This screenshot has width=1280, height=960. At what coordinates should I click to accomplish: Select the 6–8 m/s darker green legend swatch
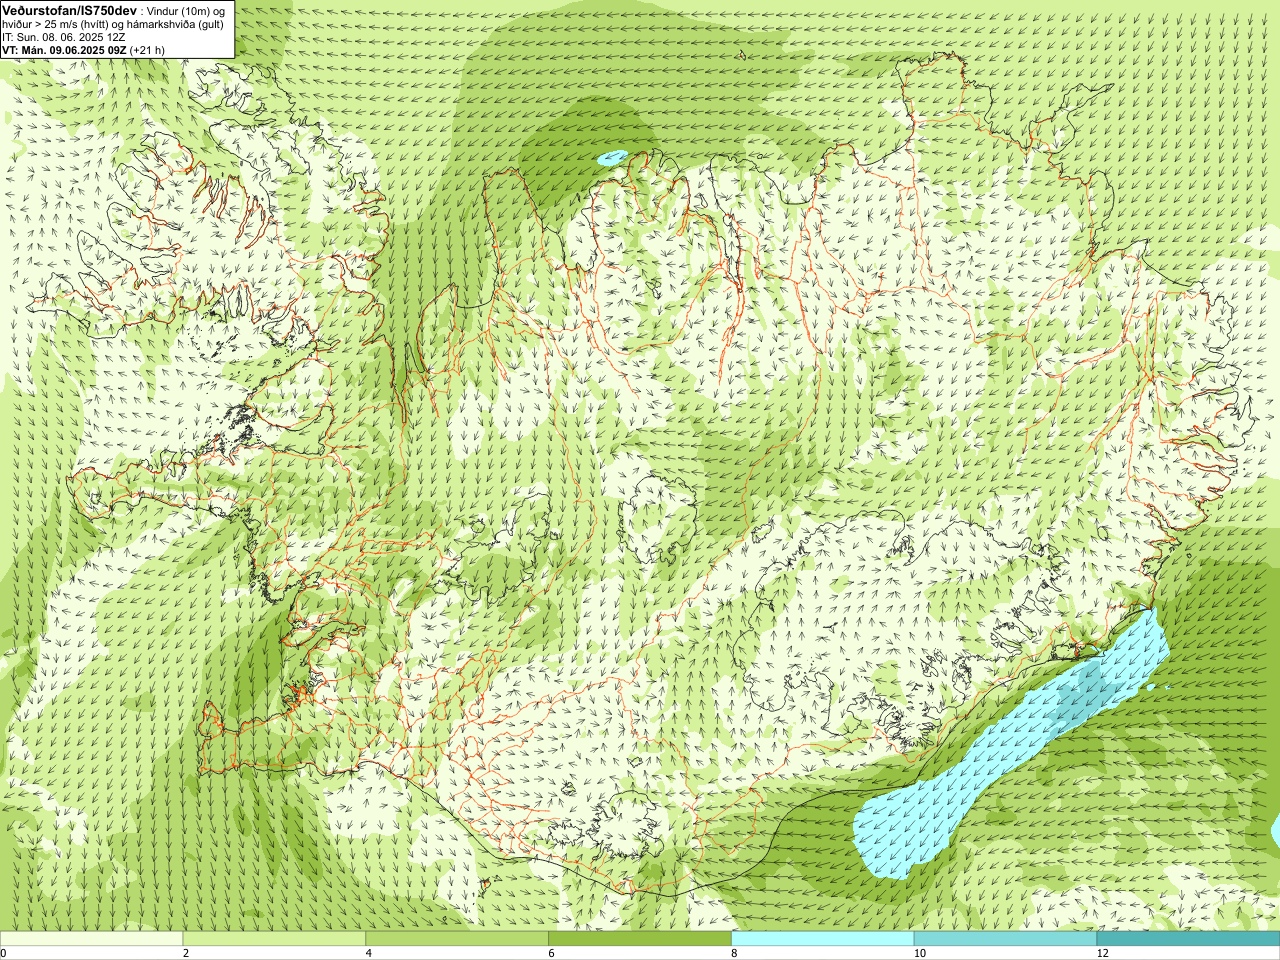tap(640, 939)
